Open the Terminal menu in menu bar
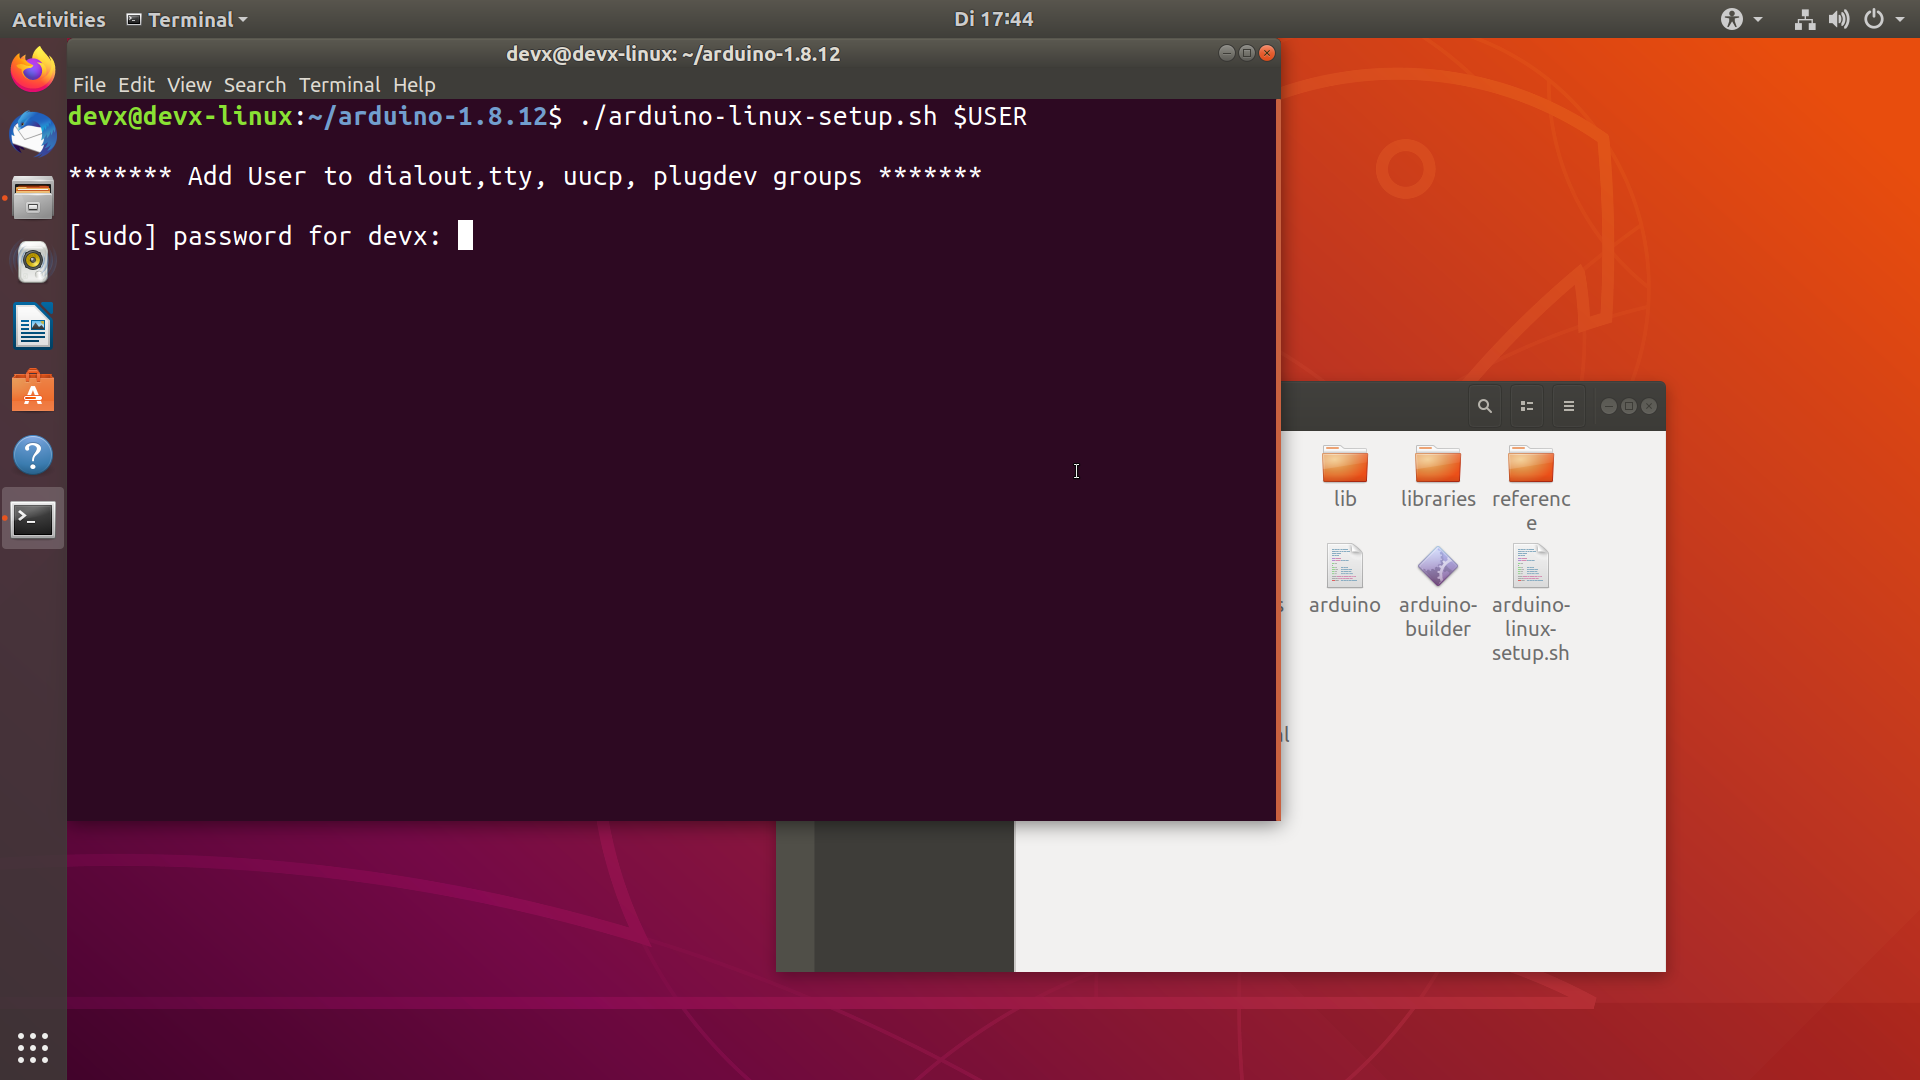Viewport: 1920px width, 1080px height. (x=340, y=85)
